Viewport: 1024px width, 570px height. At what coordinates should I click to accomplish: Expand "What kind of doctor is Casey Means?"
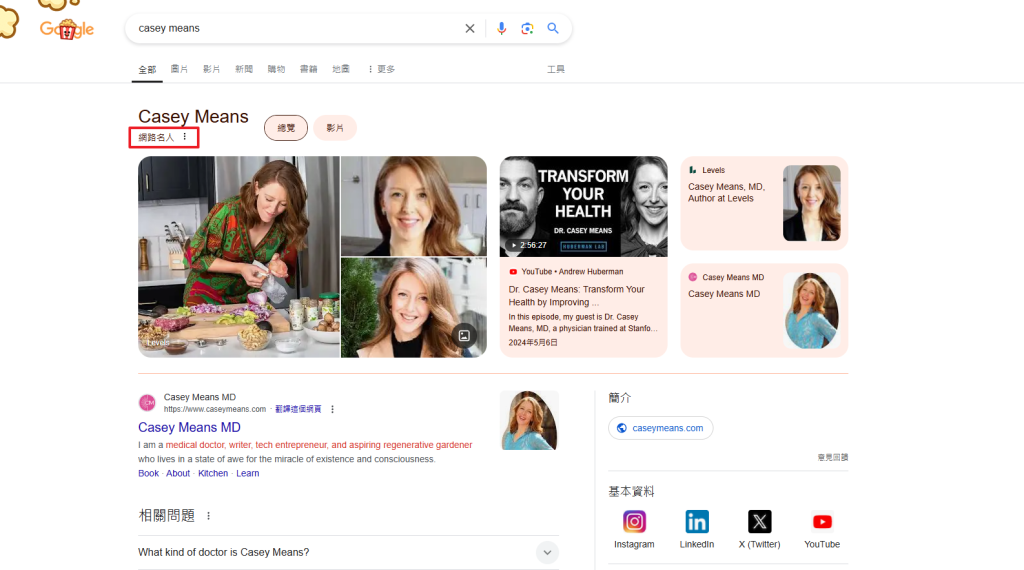click(546, 552)
